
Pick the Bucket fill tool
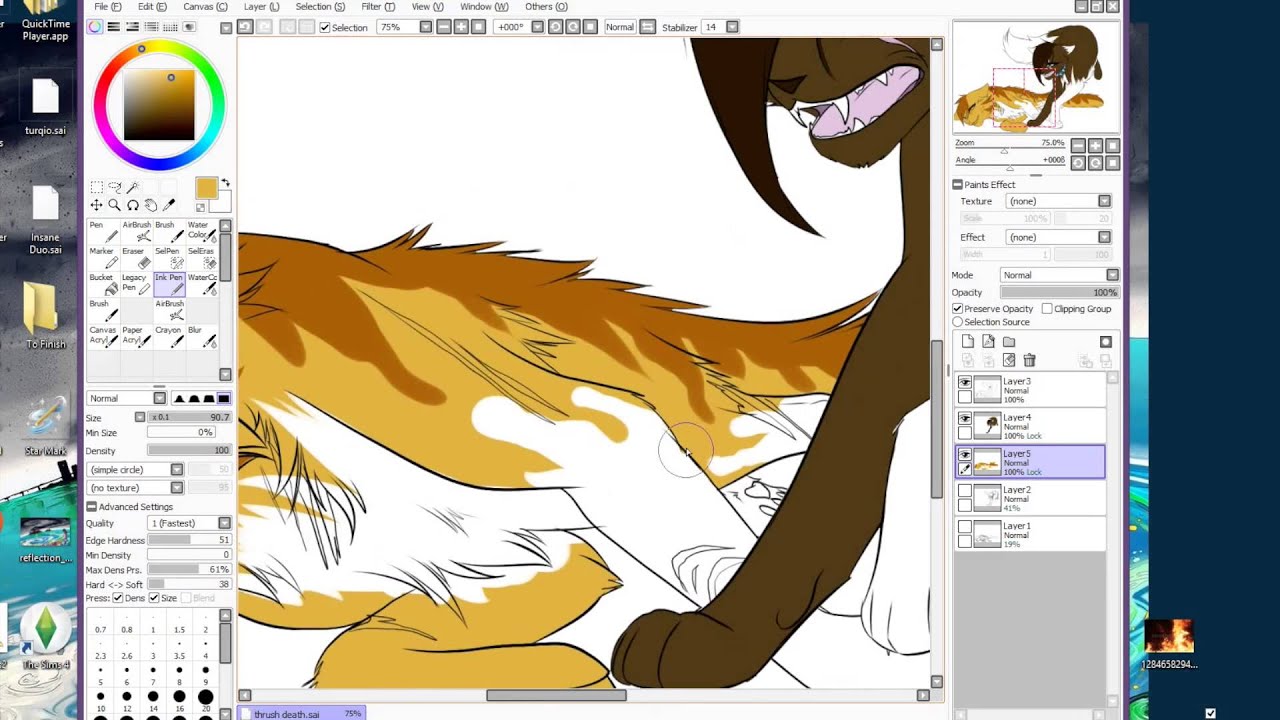[x=104, y=284]
